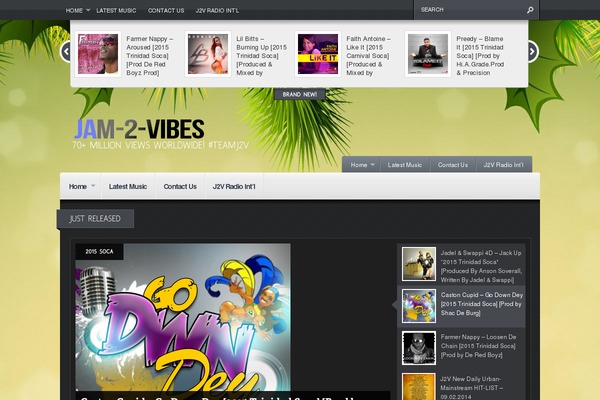Click the search magnifier icon
The width and height of the screenshot is (600, 400).
point(530,10)
